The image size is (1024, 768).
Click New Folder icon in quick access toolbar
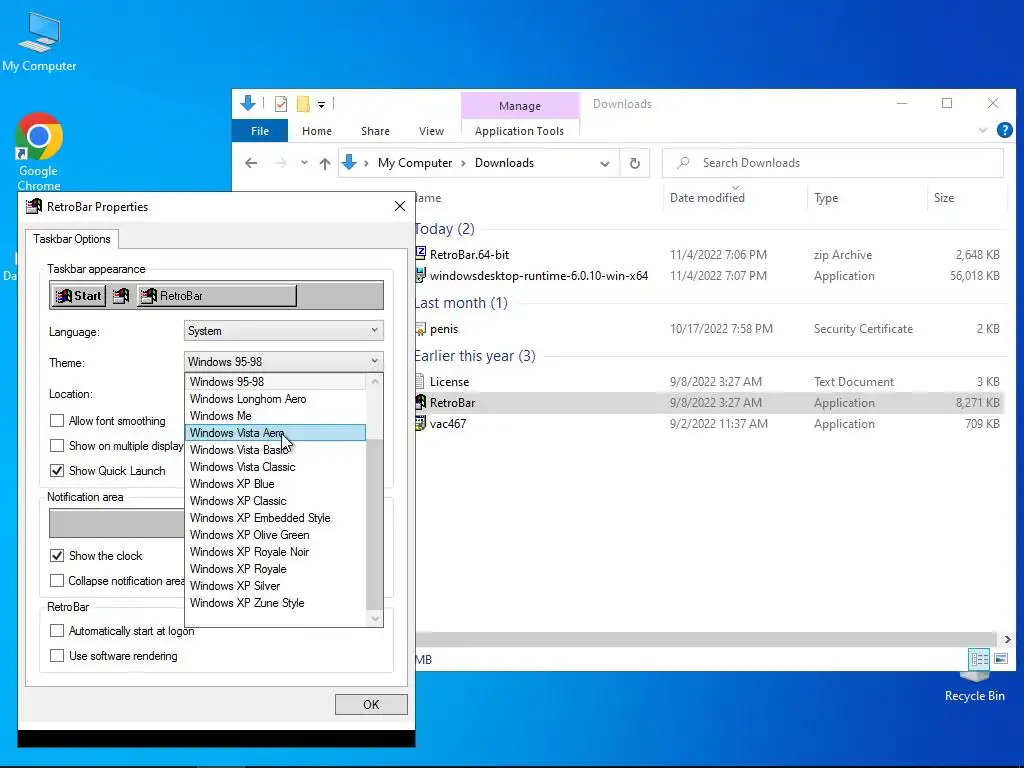303,104
